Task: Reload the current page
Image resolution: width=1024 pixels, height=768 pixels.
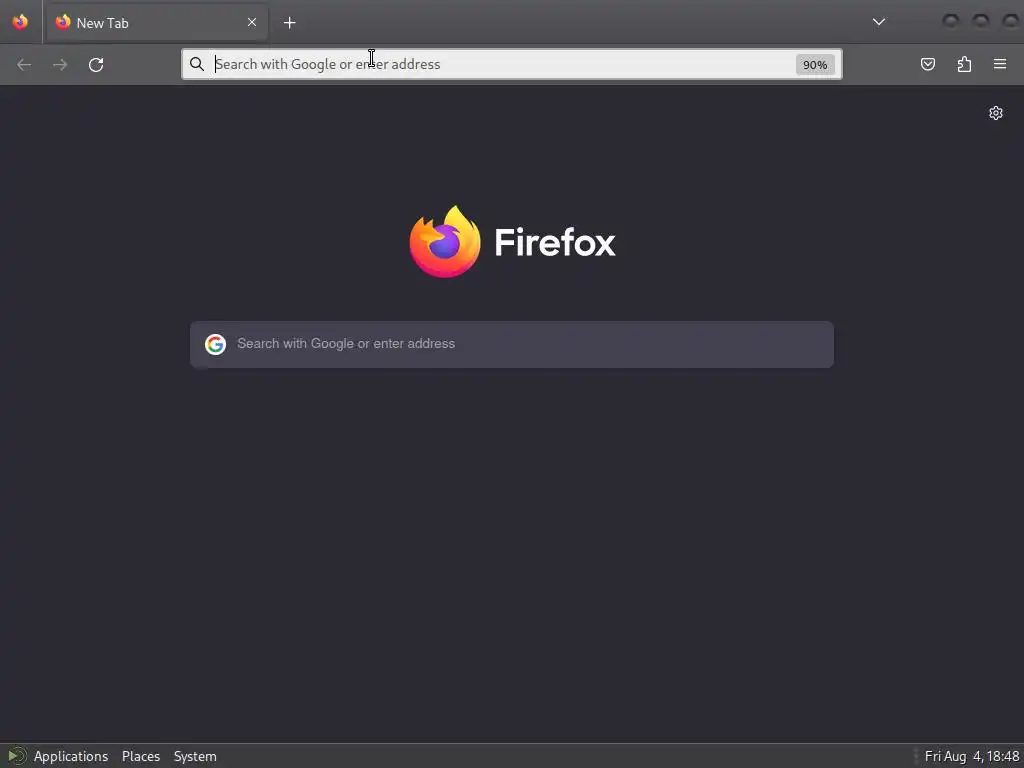Action: click(x=96, y=65)
